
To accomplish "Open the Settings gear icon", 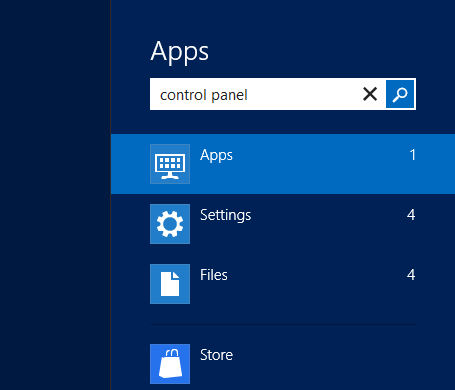I will click(170, 224).
